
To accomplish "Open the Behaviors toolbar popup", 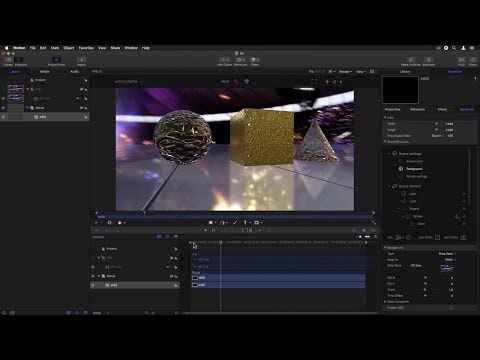I will click(x=241, y=60).
